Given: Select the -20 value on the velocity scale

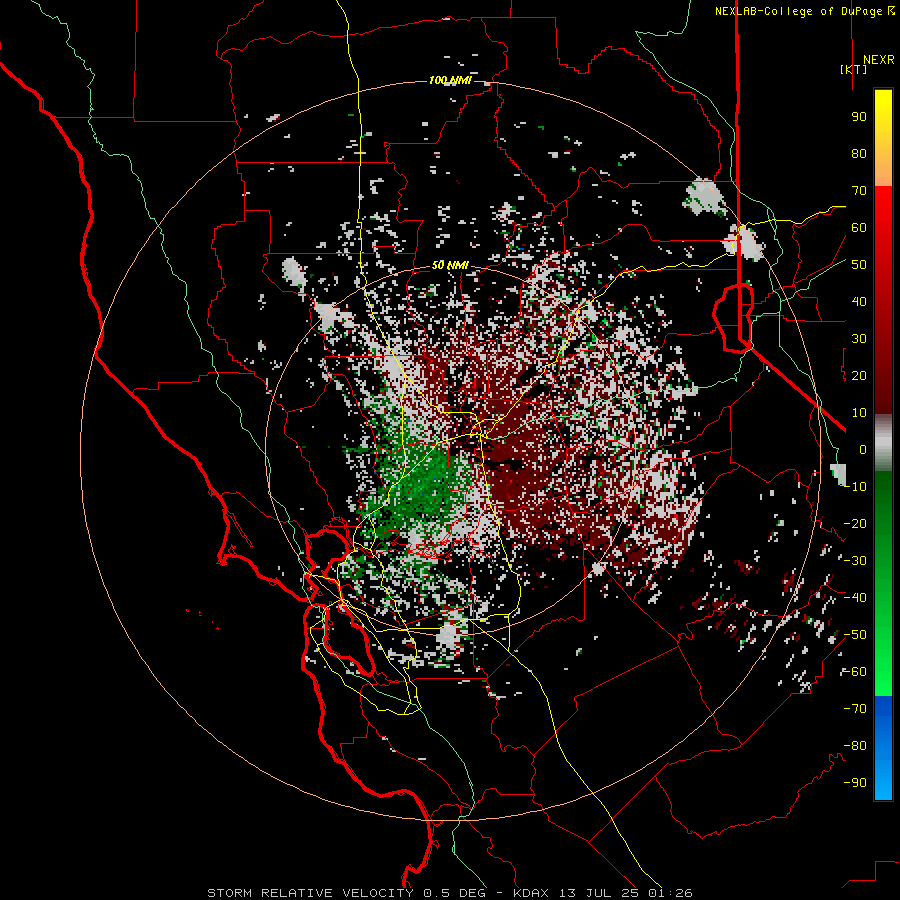Looking at the screenshot, I should tap(855, 524).
